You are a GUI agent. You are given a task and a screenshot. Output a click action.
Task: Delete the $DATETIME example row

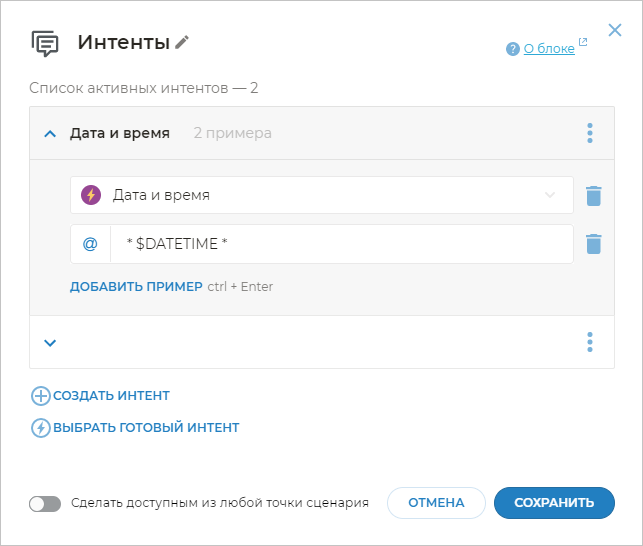(x=594, y=243)
